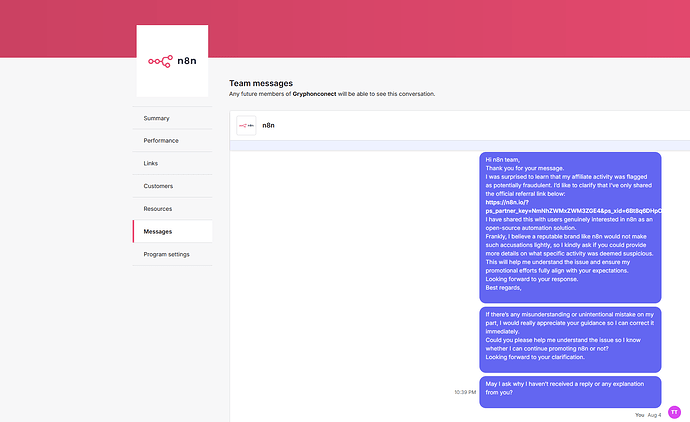Click the 10:39 PM timestamp
The width and height of the screenshot is (690, 422).
(465, 392)
